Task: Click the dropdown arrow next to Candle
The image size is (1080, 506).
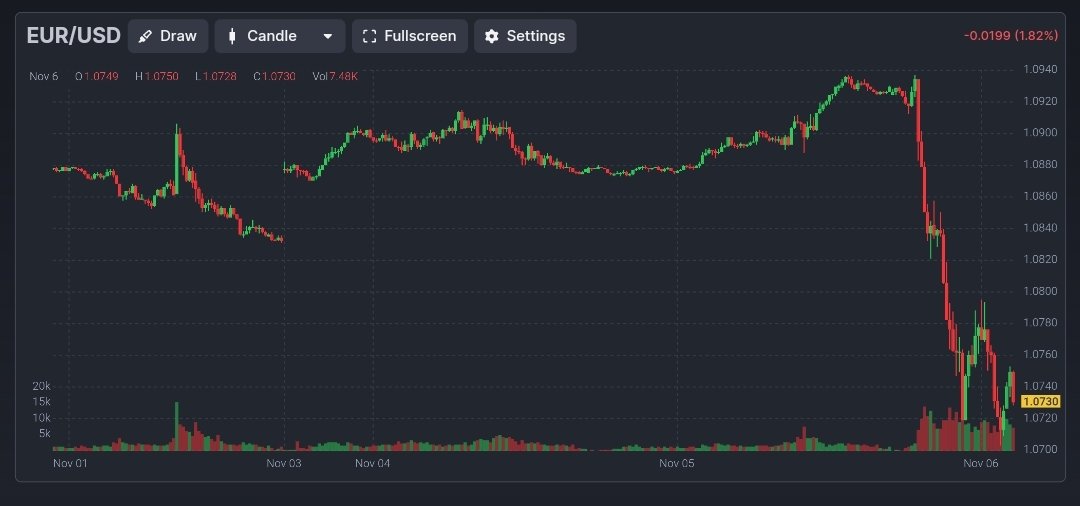Action: [328, 36]
